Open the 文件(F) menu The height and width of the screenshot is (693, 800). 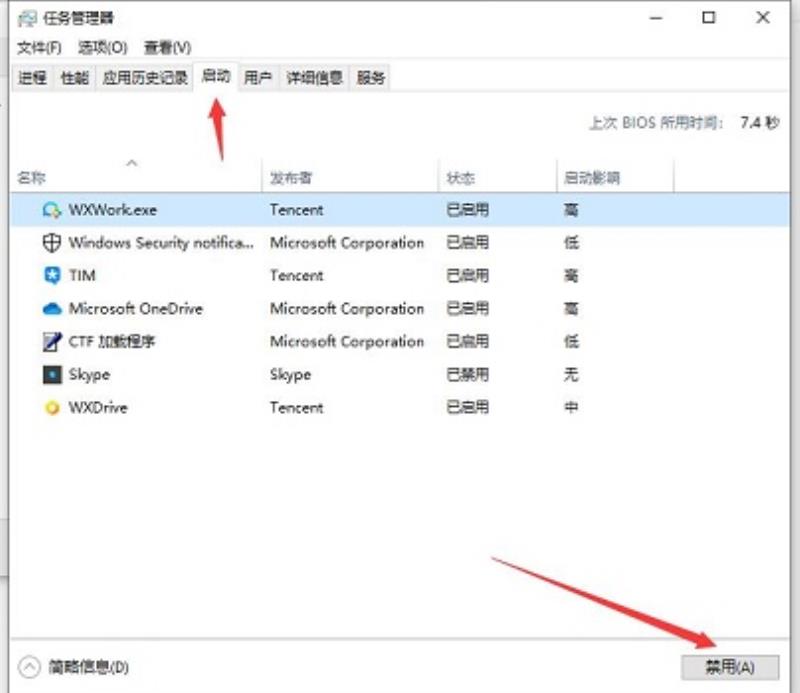pyautogui.click(x=39, y=48)
